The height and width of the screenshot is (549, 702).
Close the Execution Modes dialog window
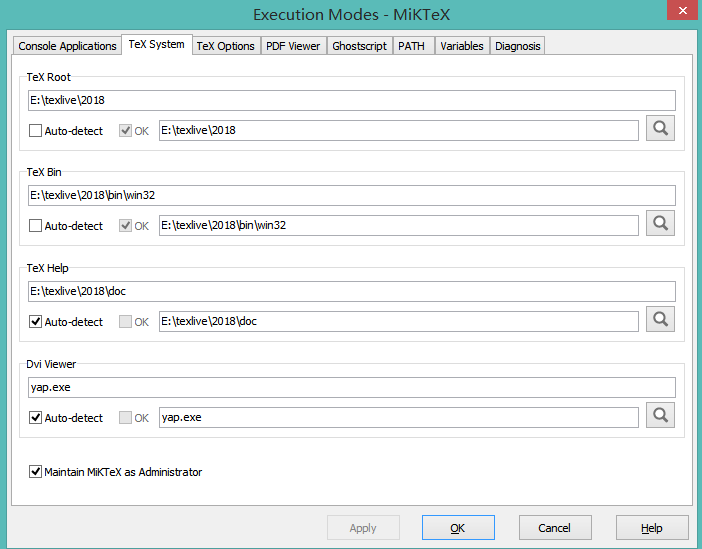(683, 10)
